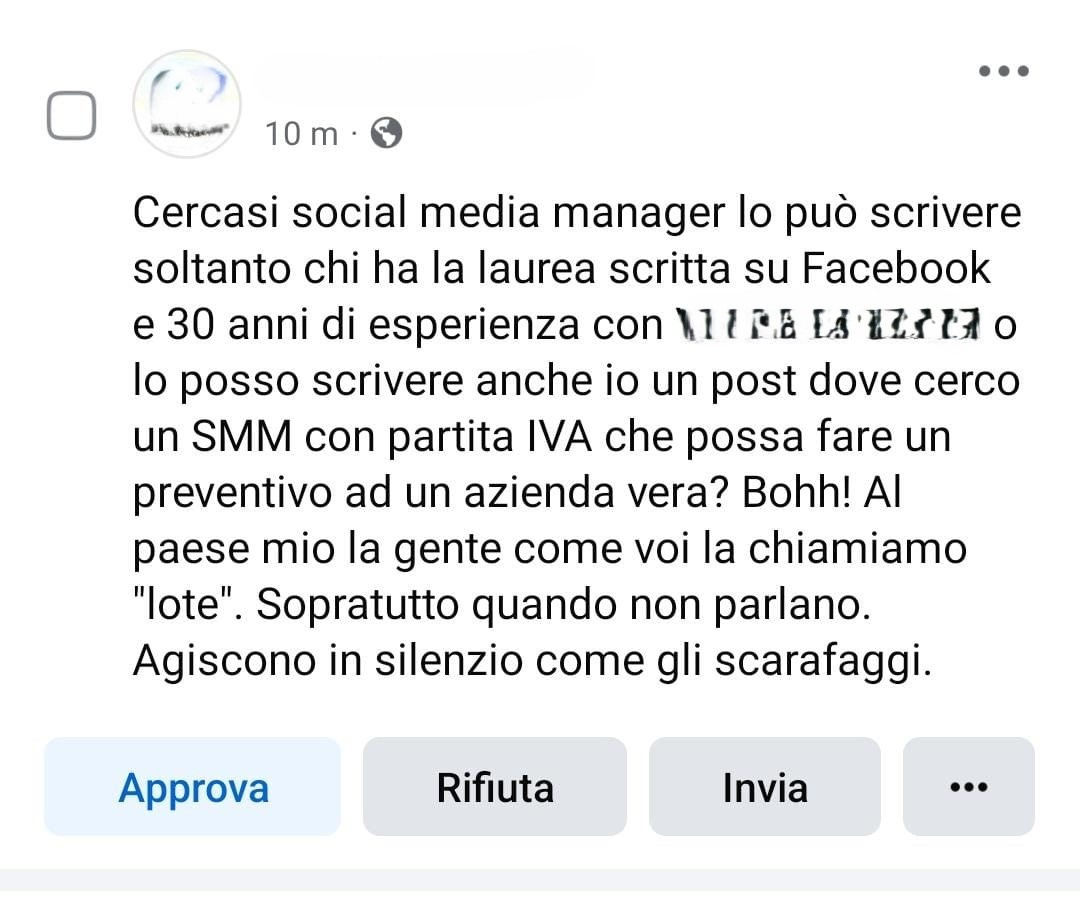Reject the post with the Rifiuta button
Viewport: 1080px width, 897px height.
pyautogui.click(x=495, y=787)
